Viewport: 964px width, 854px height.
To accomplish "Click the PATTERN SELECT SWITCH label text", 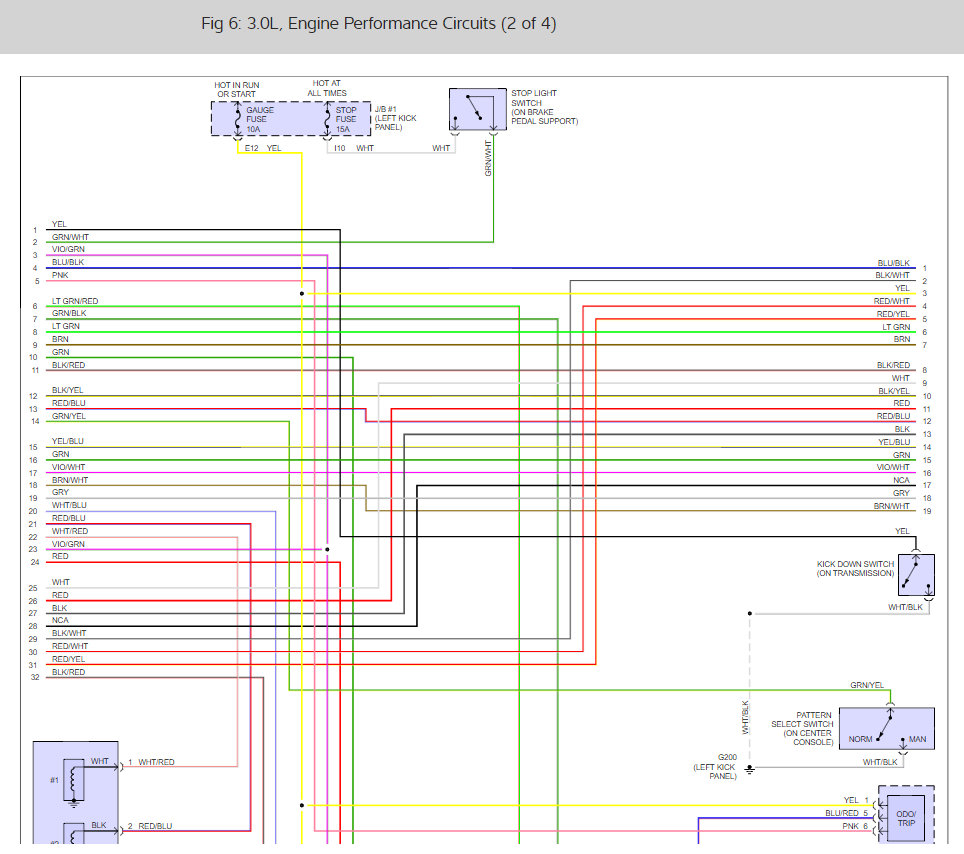I will [x=802, y=729].
